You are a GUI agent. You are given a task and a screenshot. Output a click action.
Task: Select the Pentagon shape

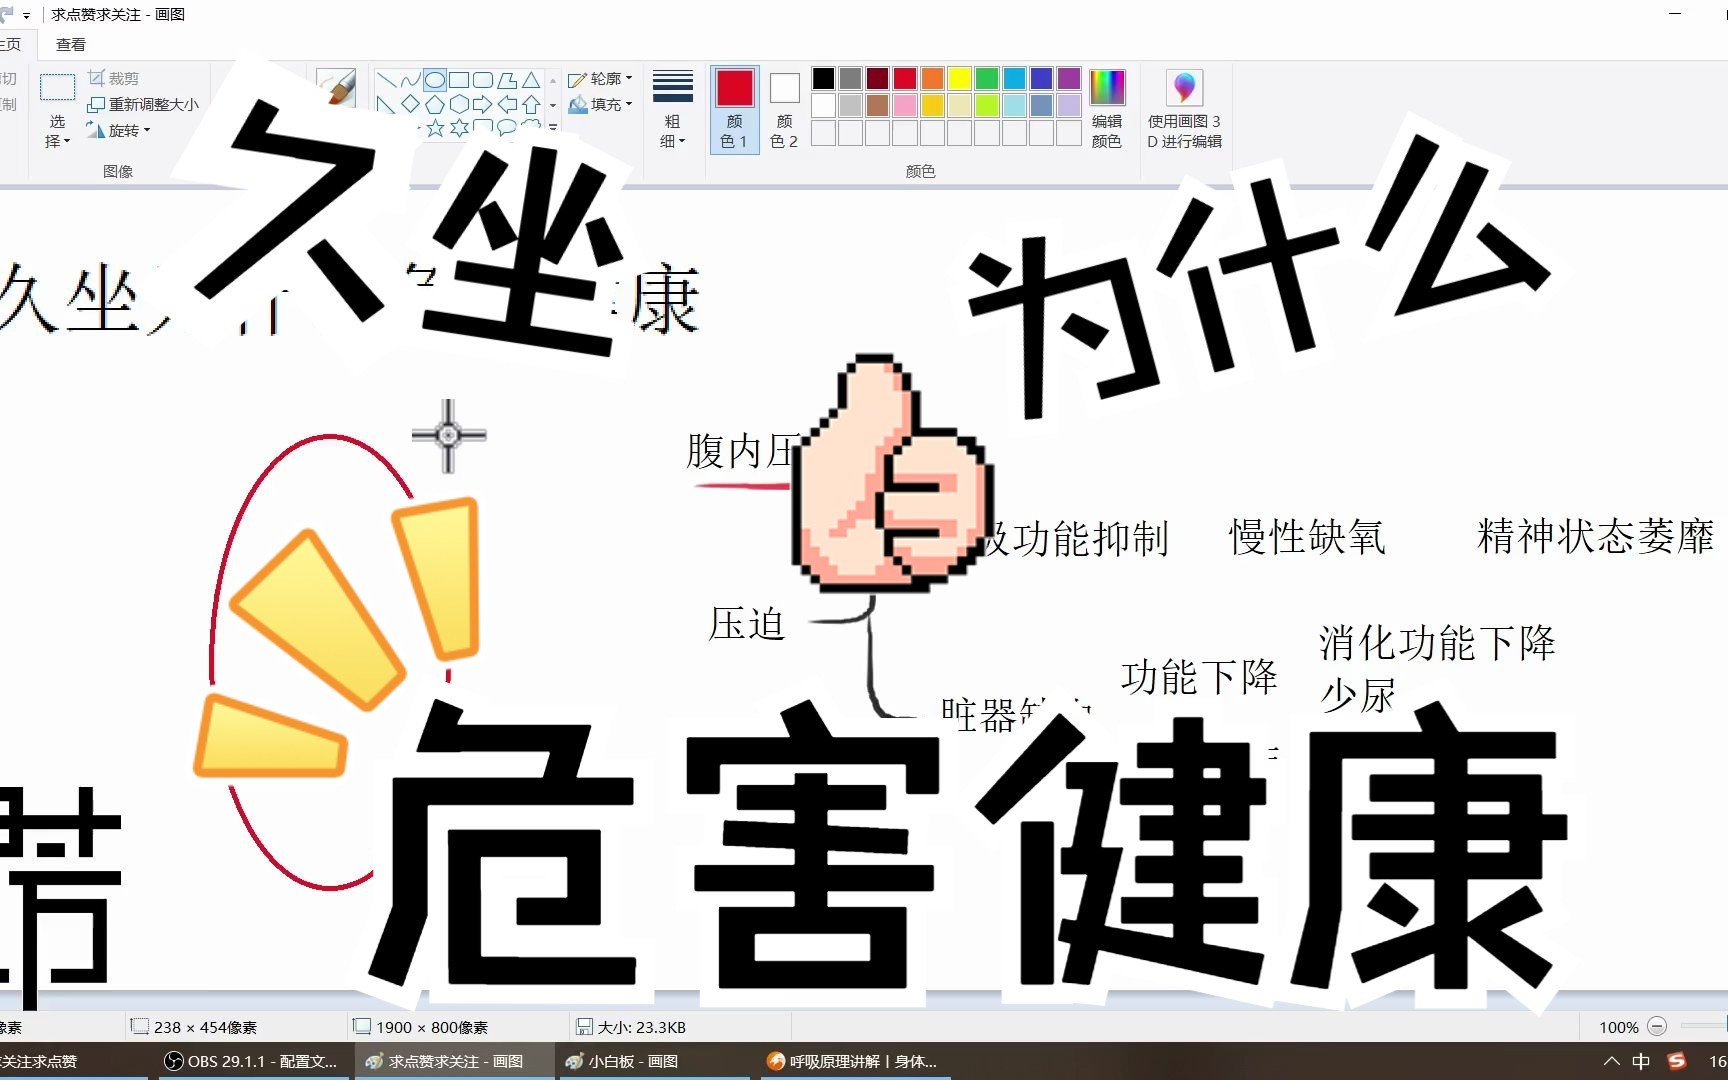click(x=434, y=104)
